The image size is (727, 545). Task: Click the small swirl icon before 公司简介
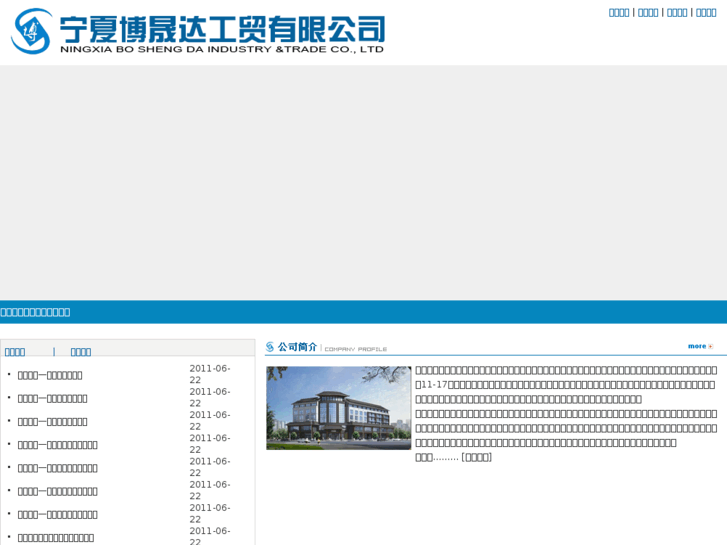(270, 346)
